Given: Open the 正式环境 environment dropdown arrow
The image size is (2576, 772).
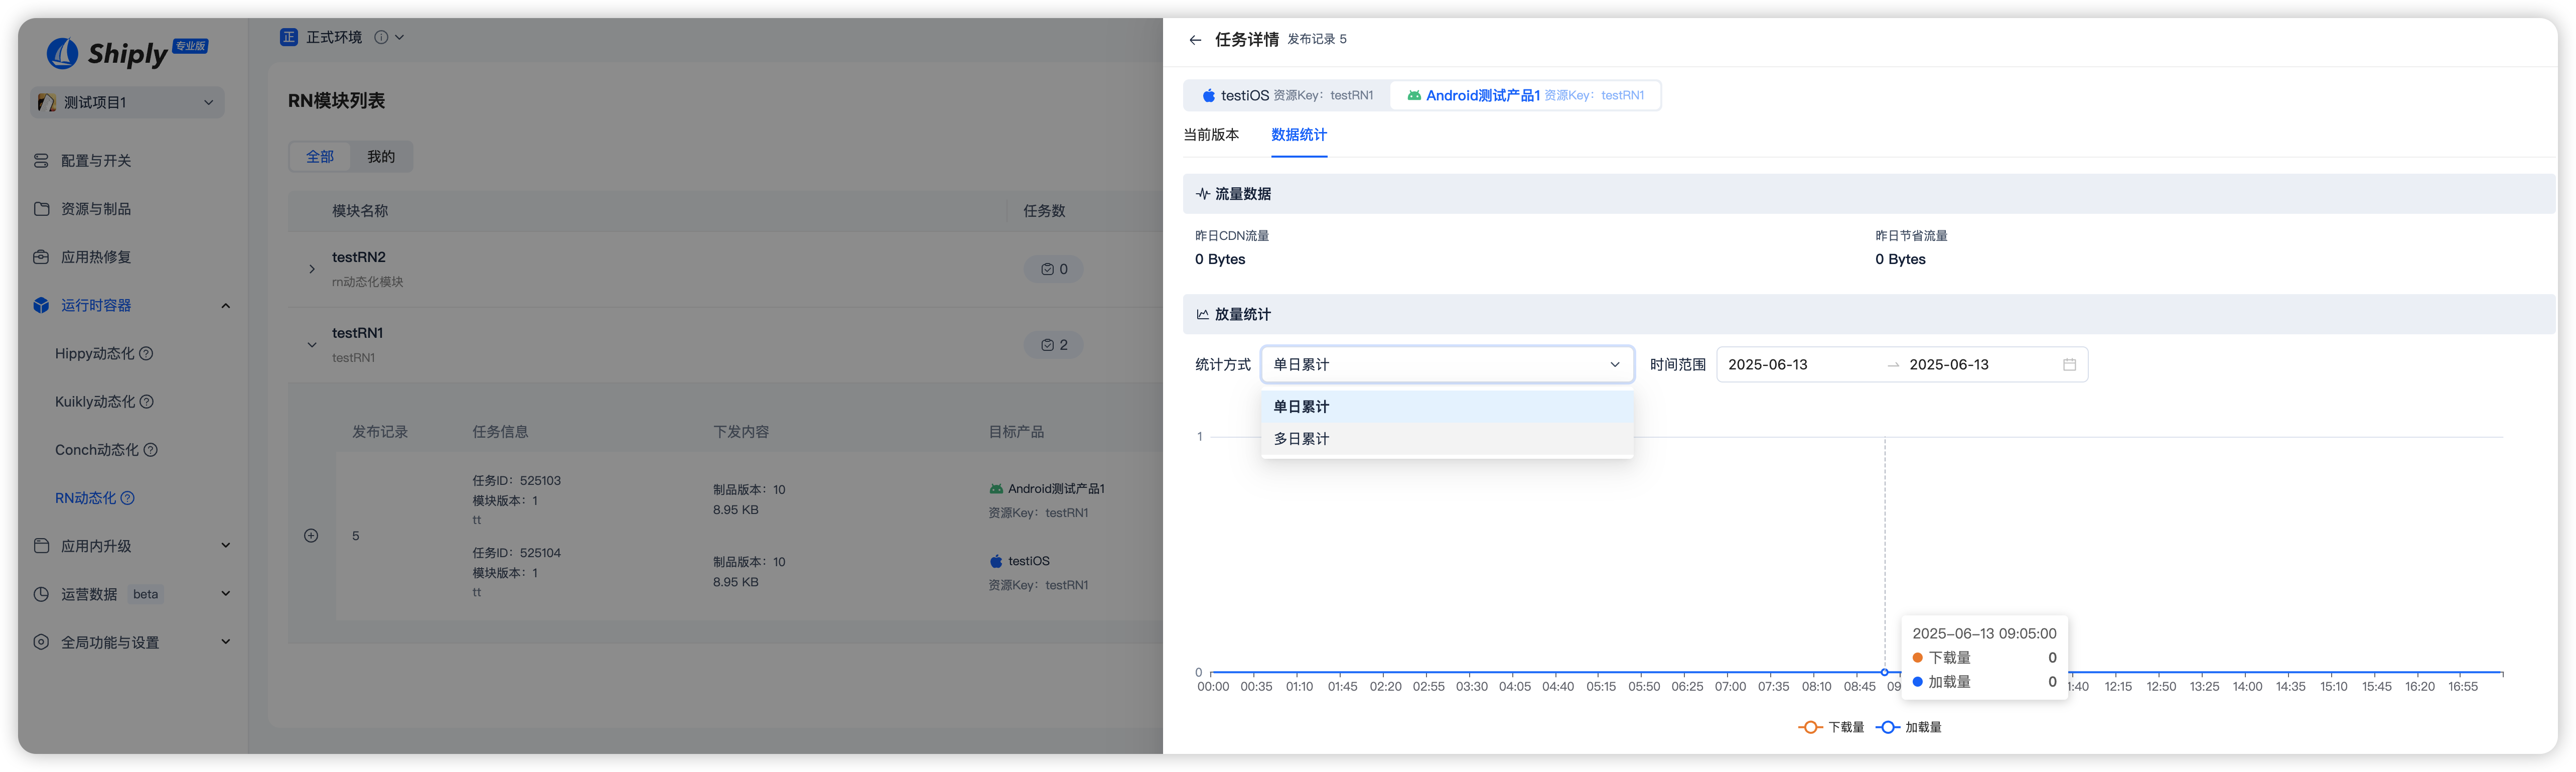Looking at the screenshot, I should (400, 37).
